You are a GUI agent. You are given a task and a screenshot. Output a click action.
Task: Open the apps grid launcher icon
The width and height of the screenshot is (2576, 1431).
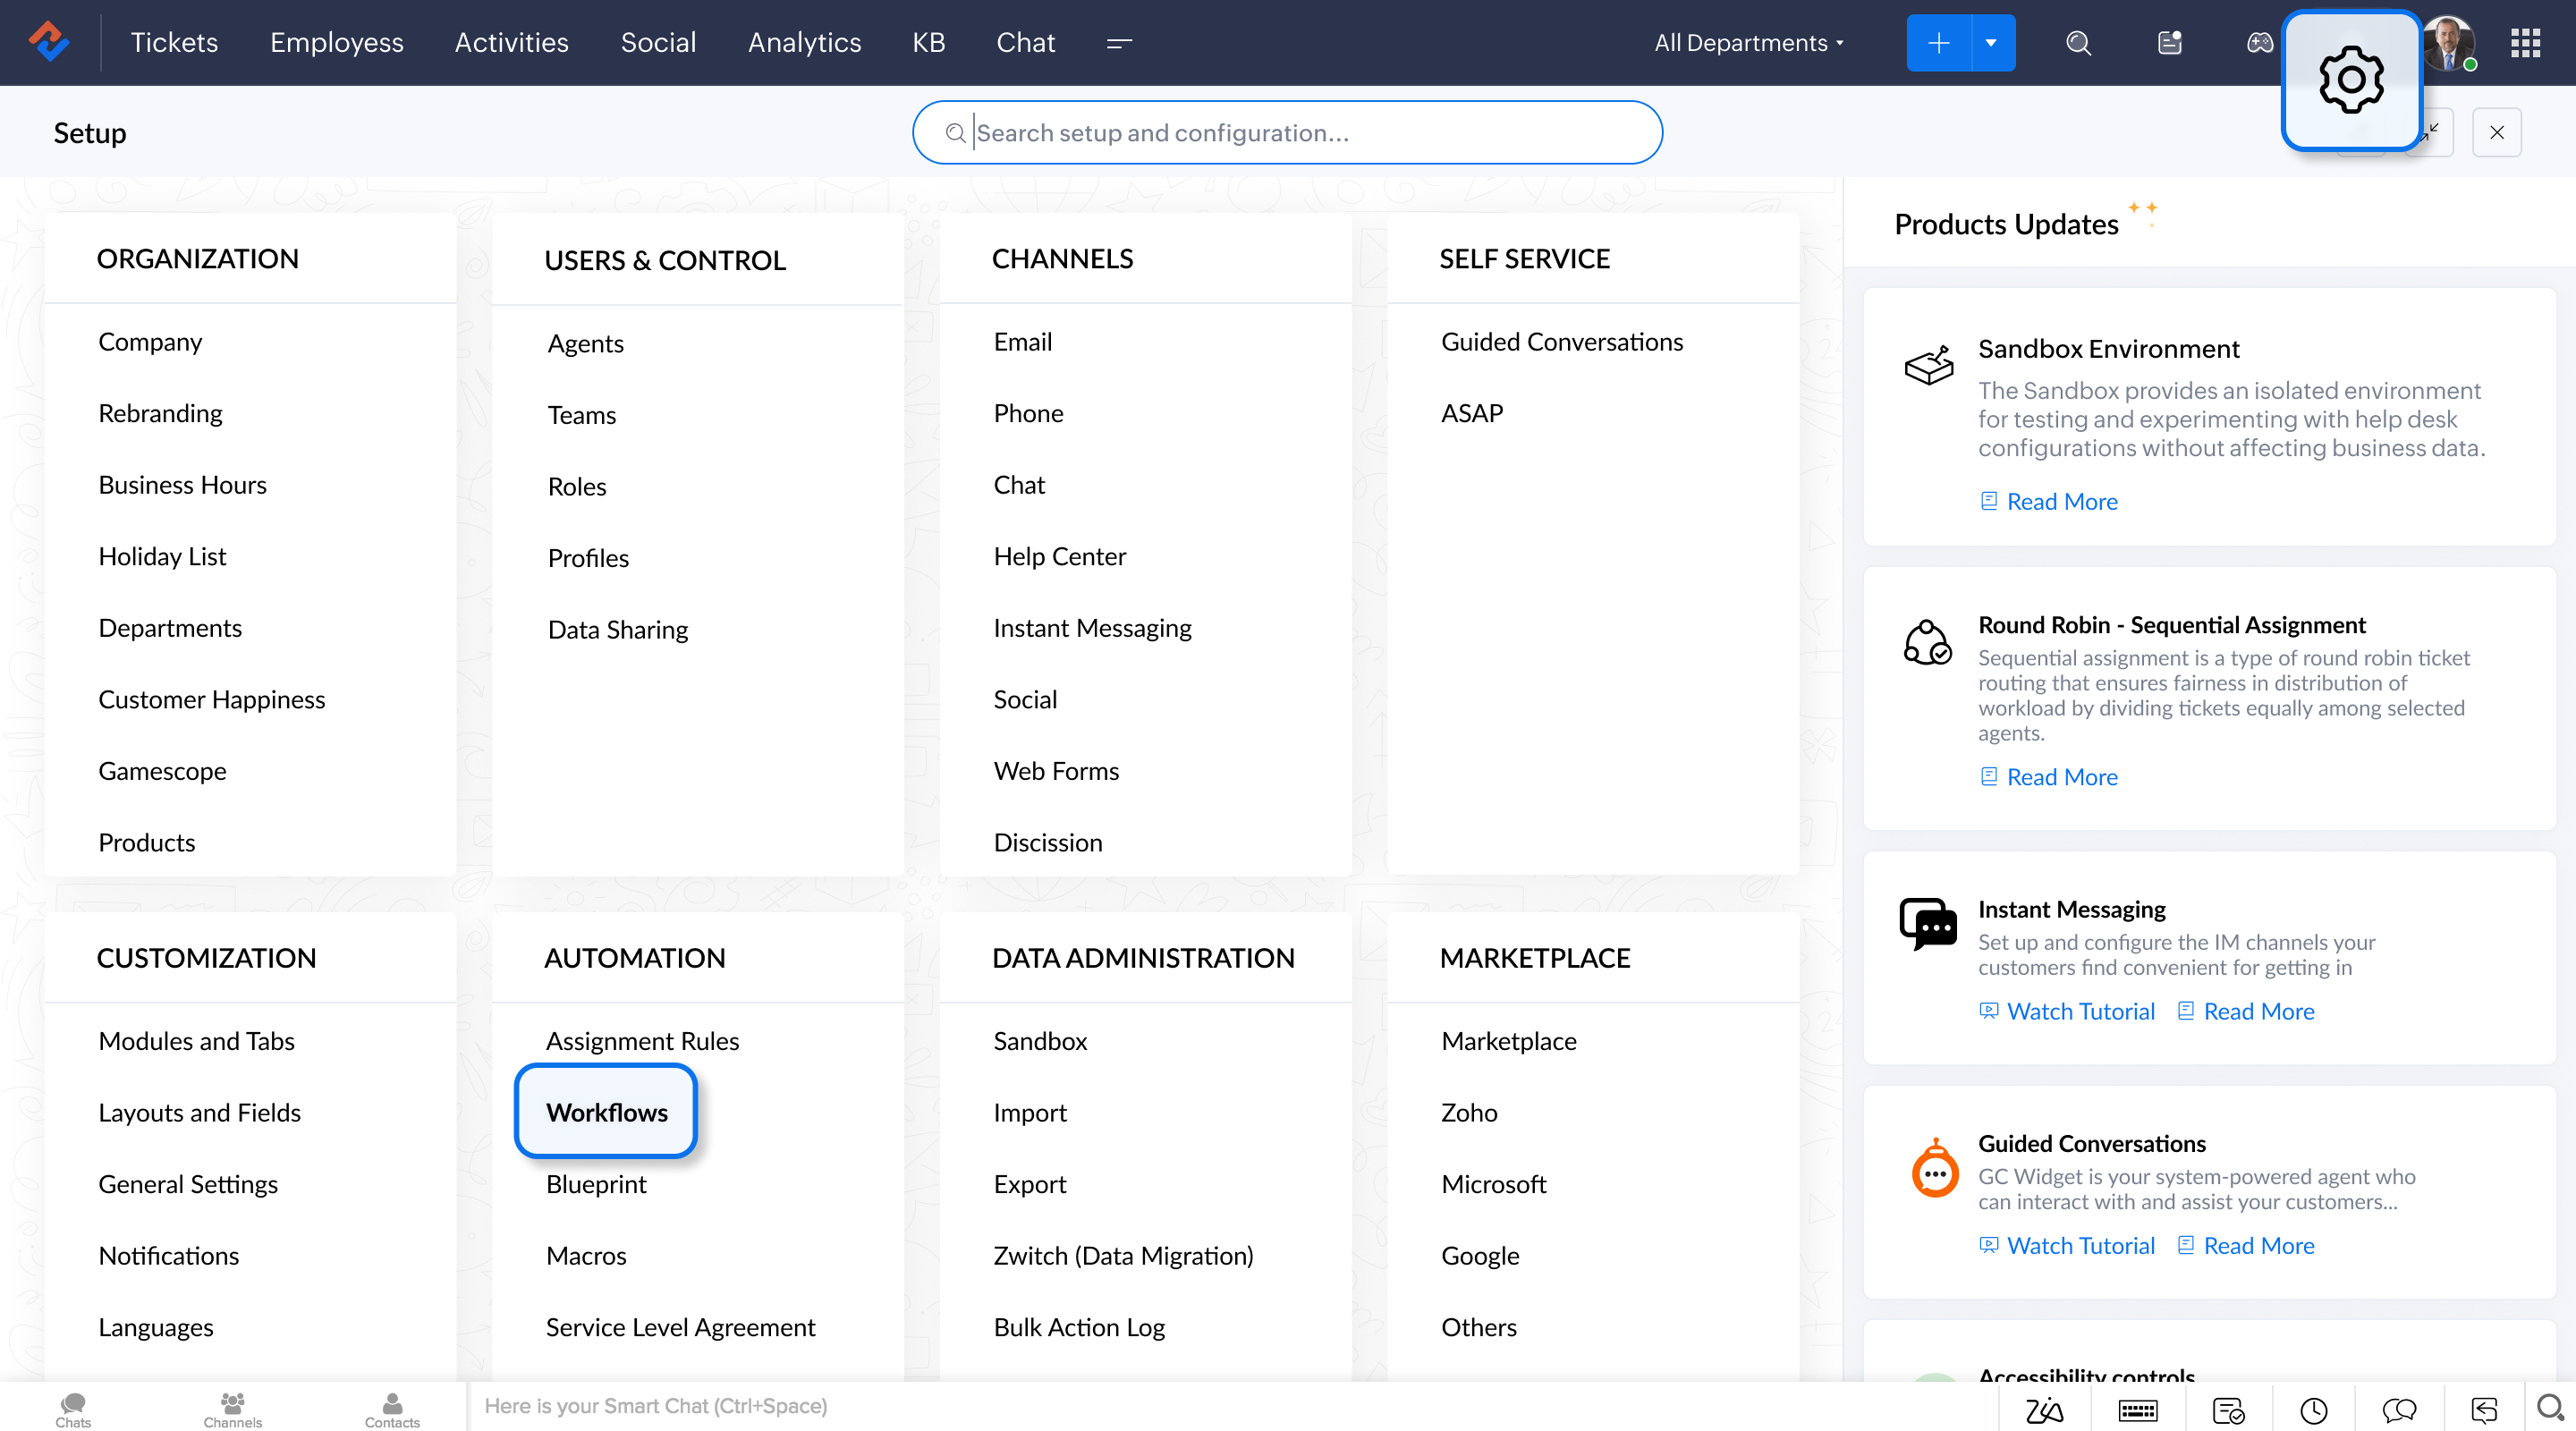tap(2525, 43)
